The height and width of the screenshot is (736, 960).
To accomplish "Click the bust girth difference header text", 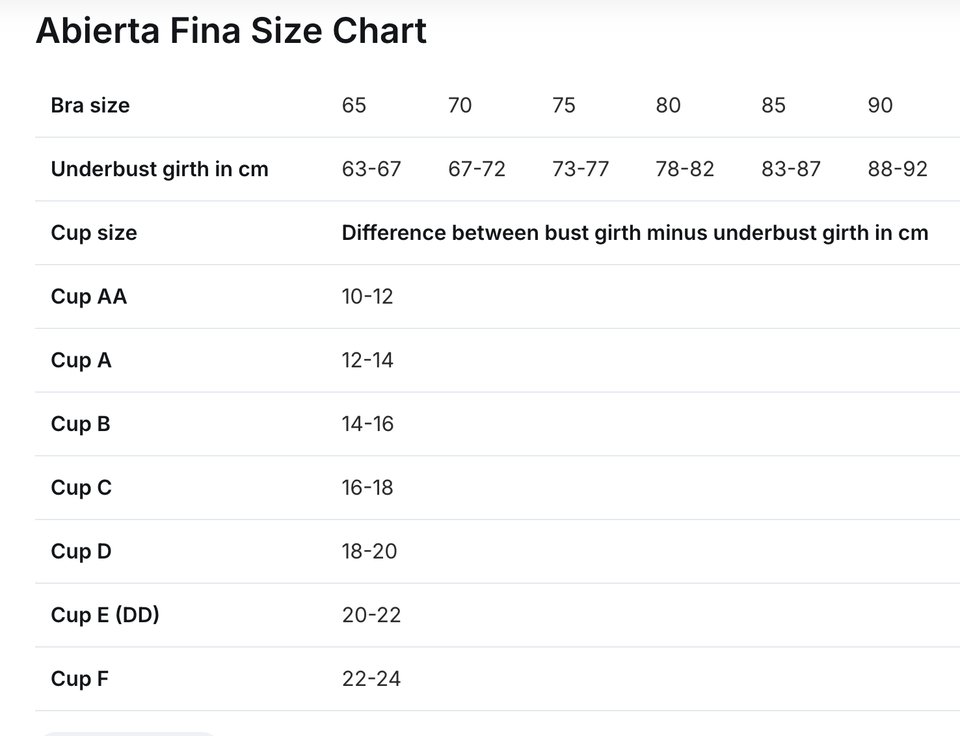I will 635,233.
